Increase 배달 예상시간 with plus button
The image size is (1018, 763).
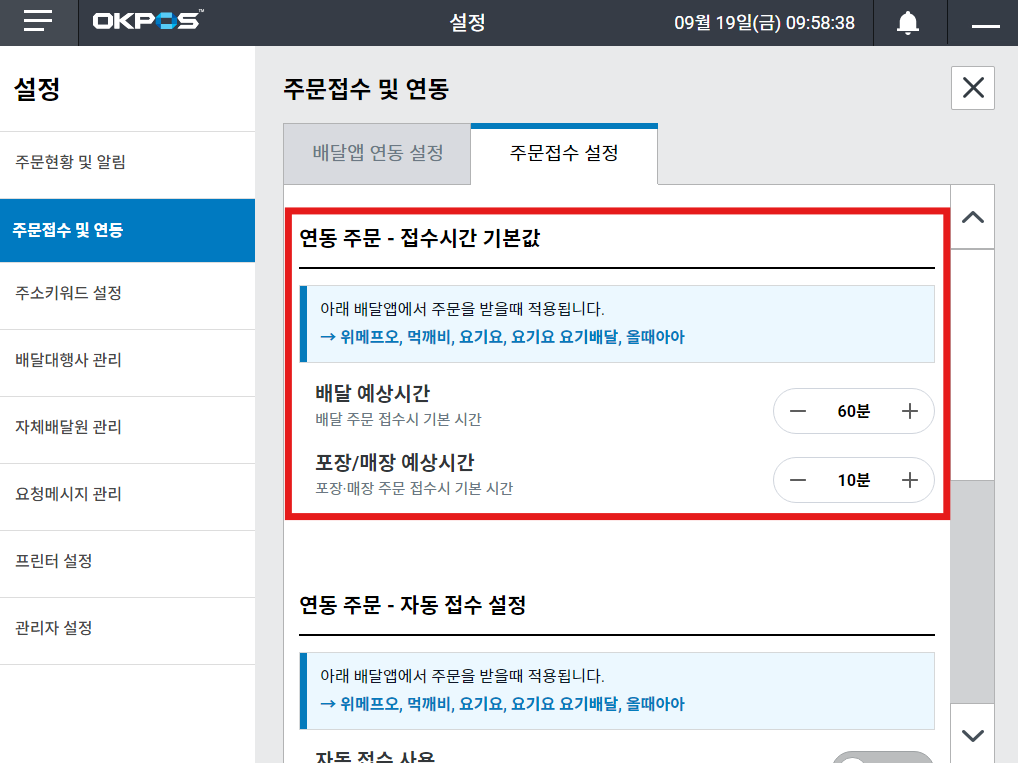click(909, 411)
